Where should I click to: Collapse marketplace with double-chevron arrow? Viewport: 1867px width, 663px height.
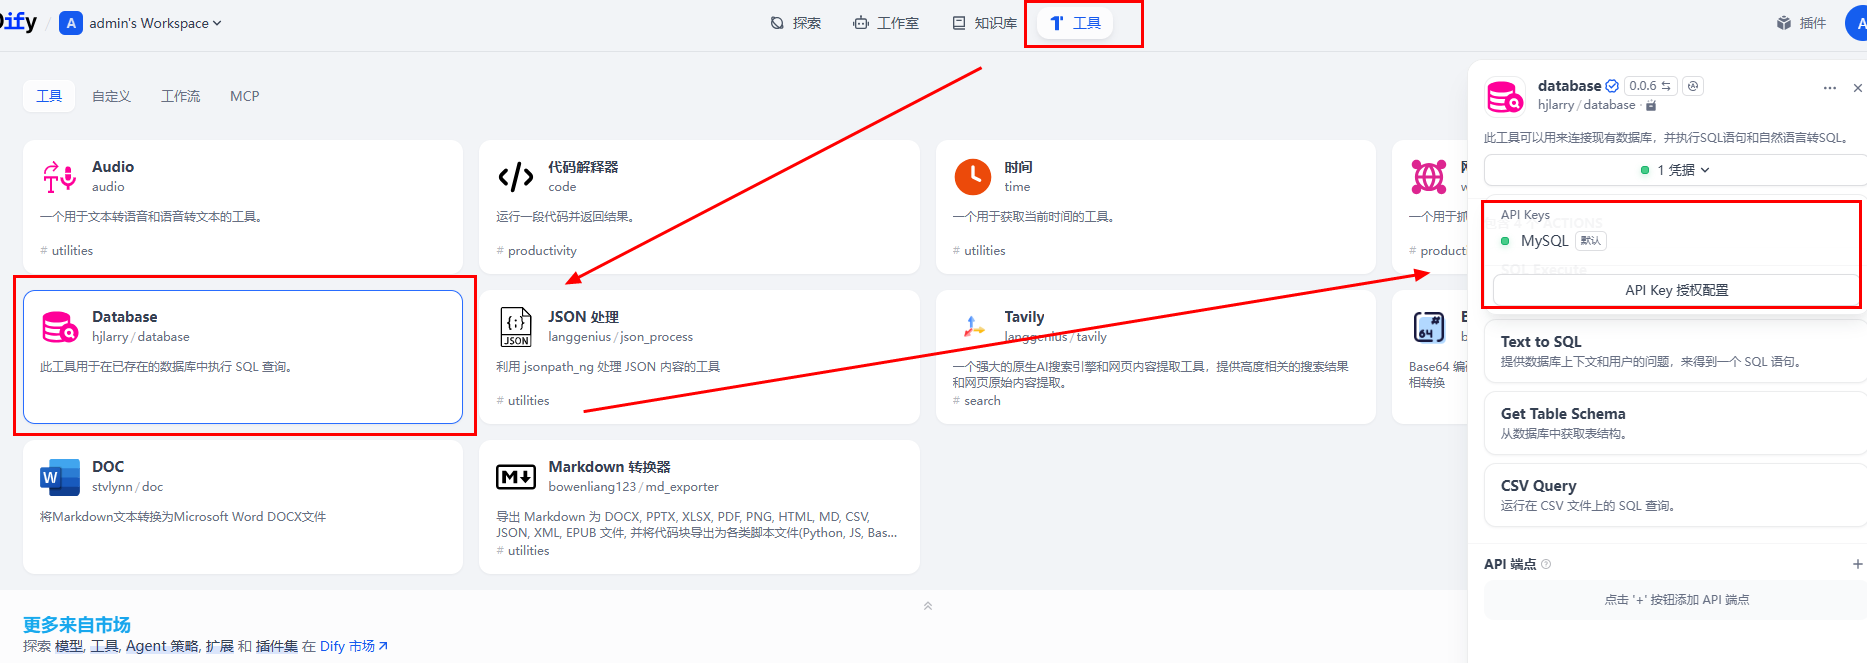tap(928, 605)
